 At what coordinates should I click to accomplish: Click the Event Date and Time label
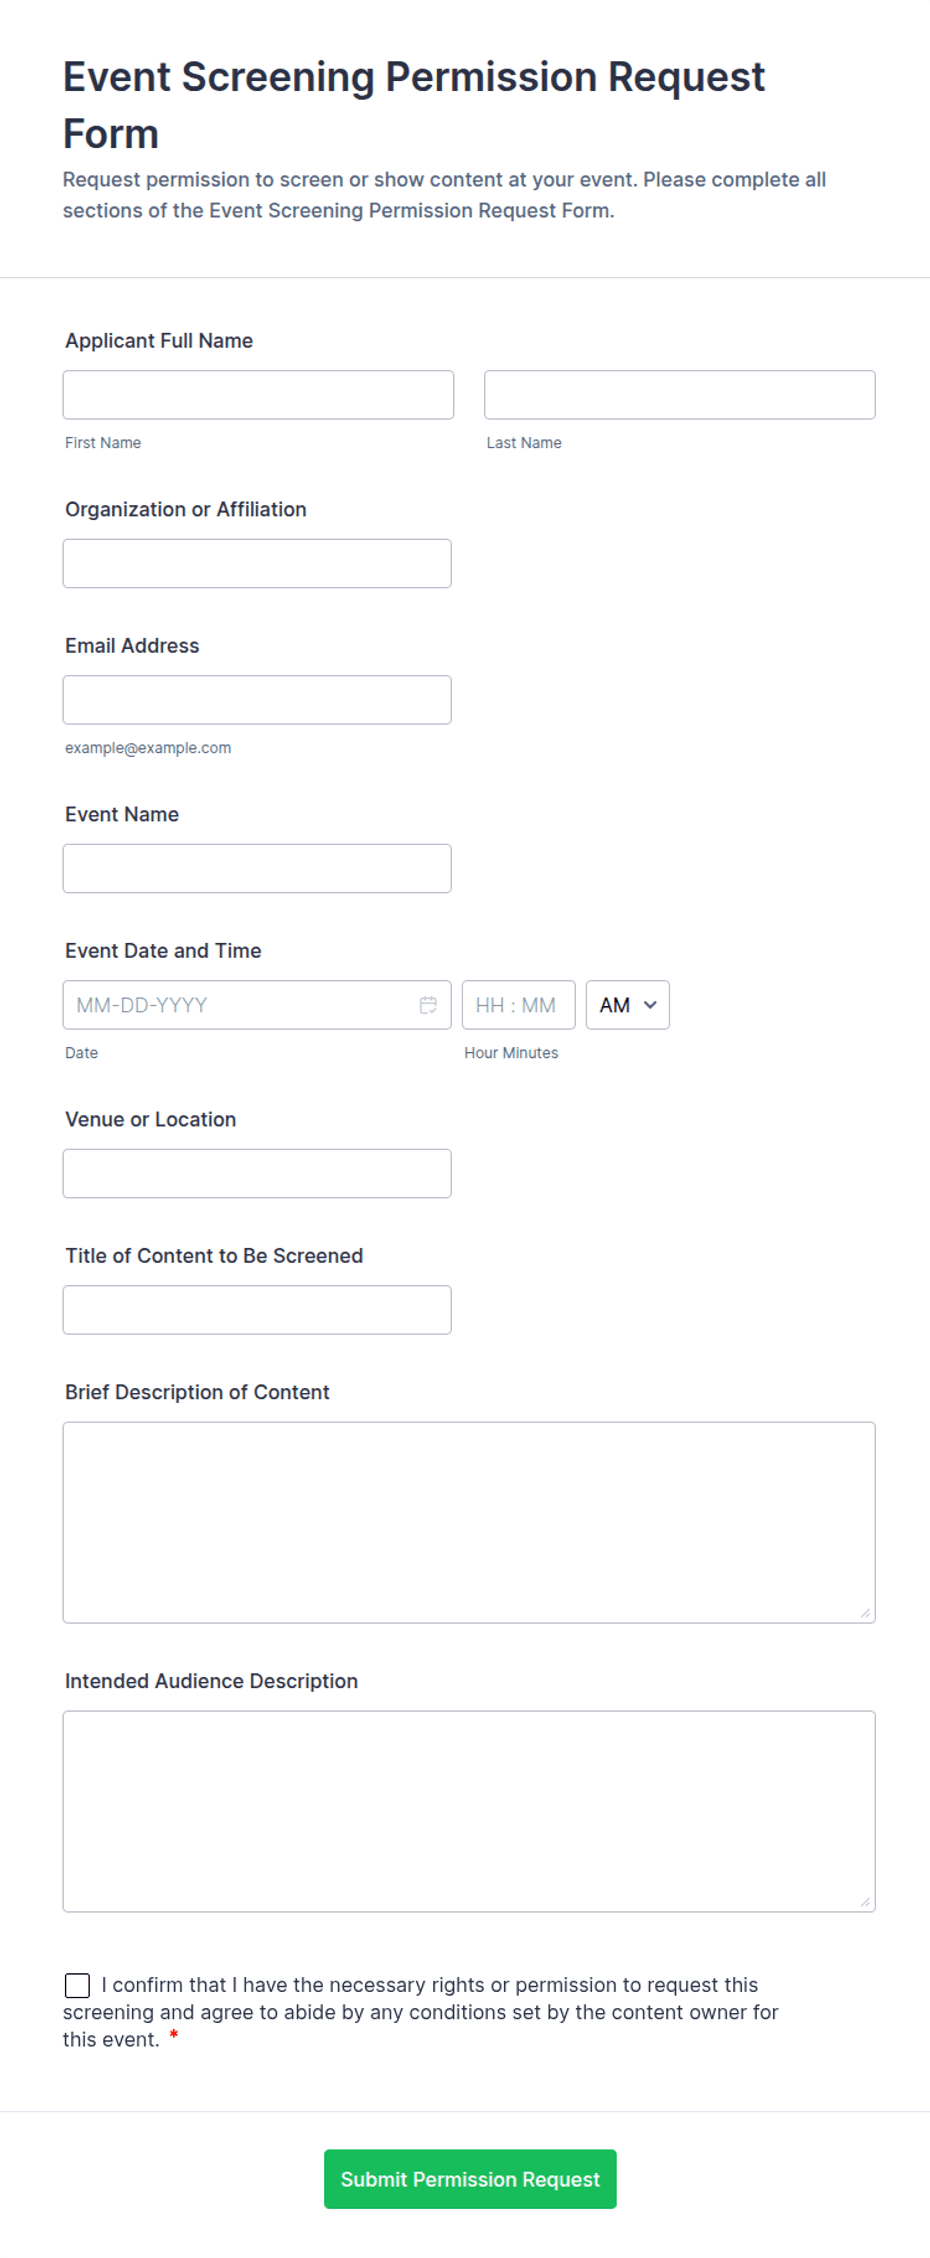163,951
